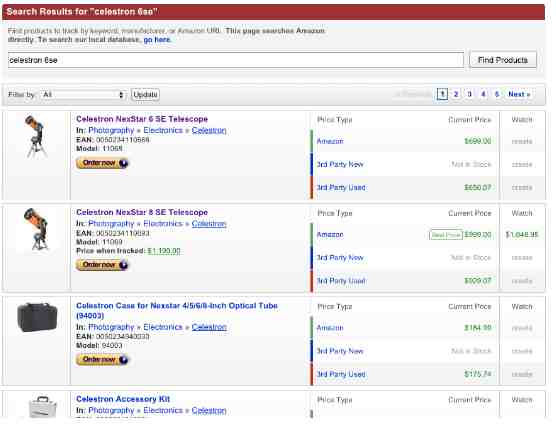Click Order now for NexStar 6 SE

click(x=102, y=163)
